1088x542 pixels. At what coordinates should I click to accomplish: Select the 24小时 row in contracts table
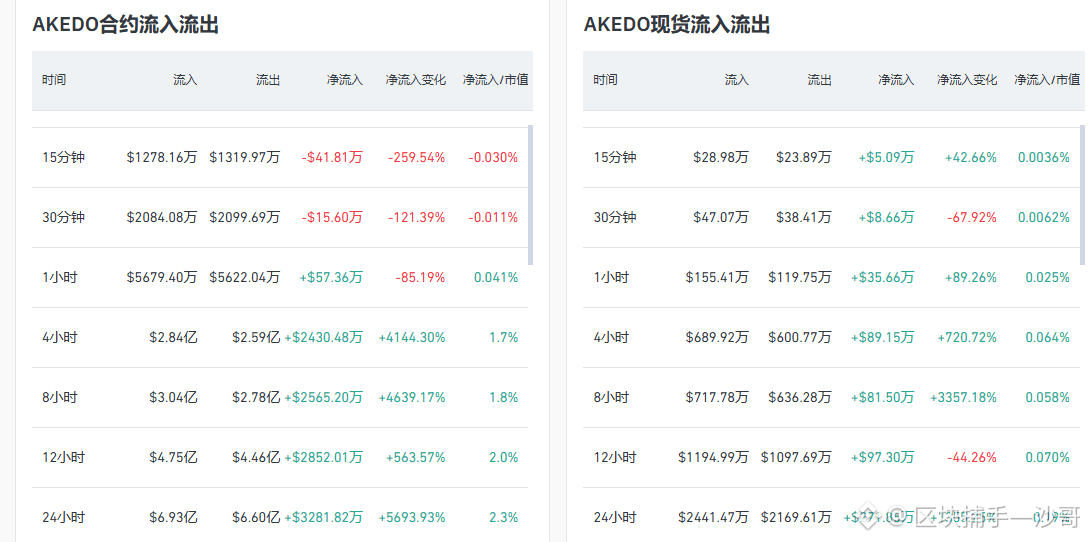[x=280, y=517]
